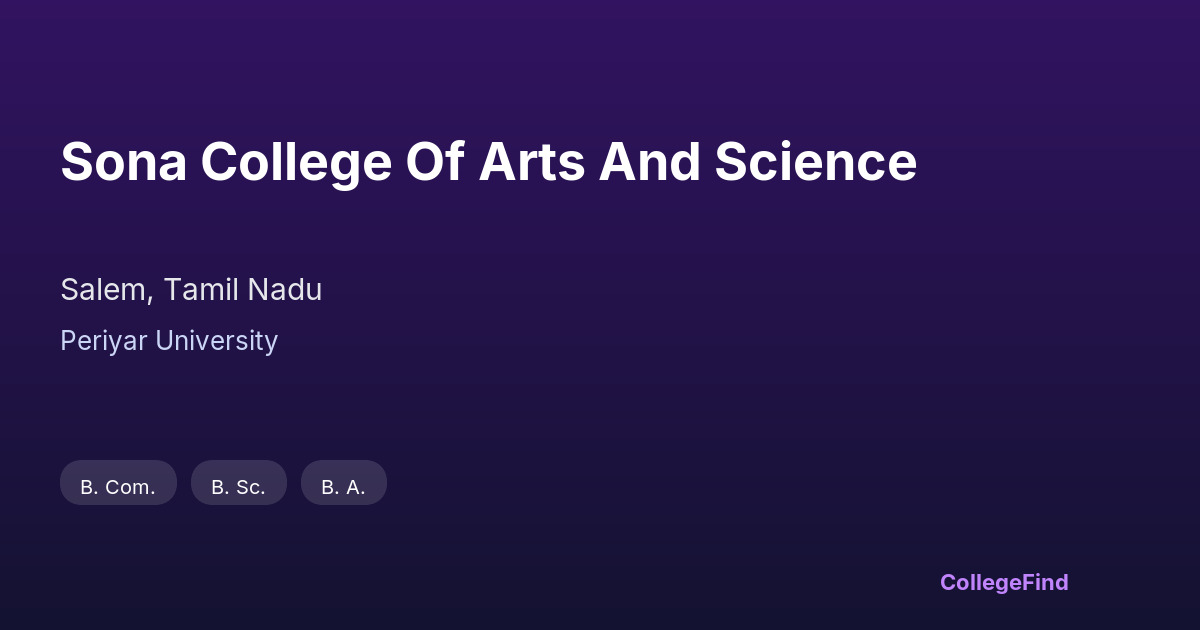Click the word "Salem" in the location
The height and width of the screenshot is (630, 1200).
click(x=105, y=290)
